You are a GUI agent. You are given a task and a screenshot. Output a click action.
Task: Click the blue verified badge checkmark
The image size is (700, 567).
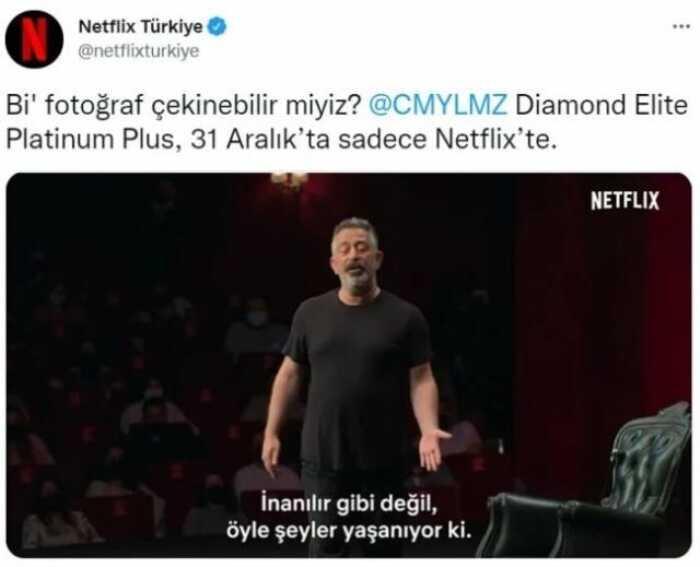point(217,27)
